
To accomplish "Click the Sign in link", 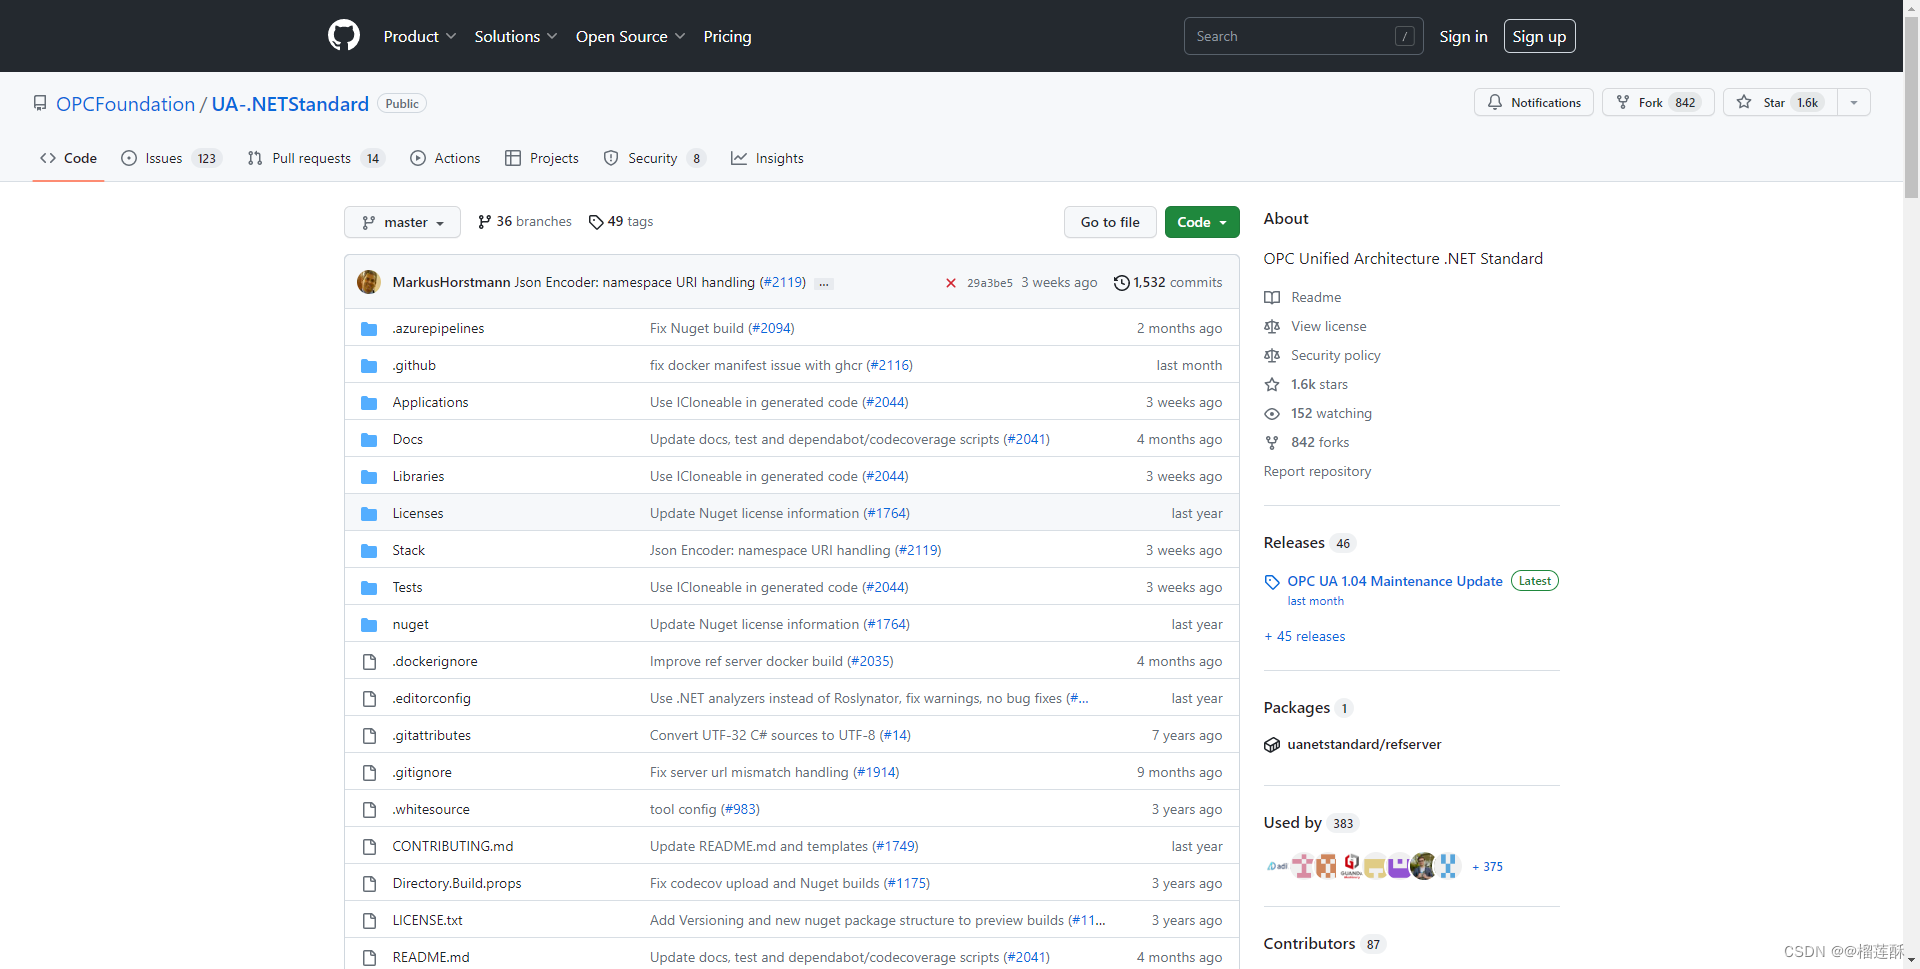I will point(1463,36).
